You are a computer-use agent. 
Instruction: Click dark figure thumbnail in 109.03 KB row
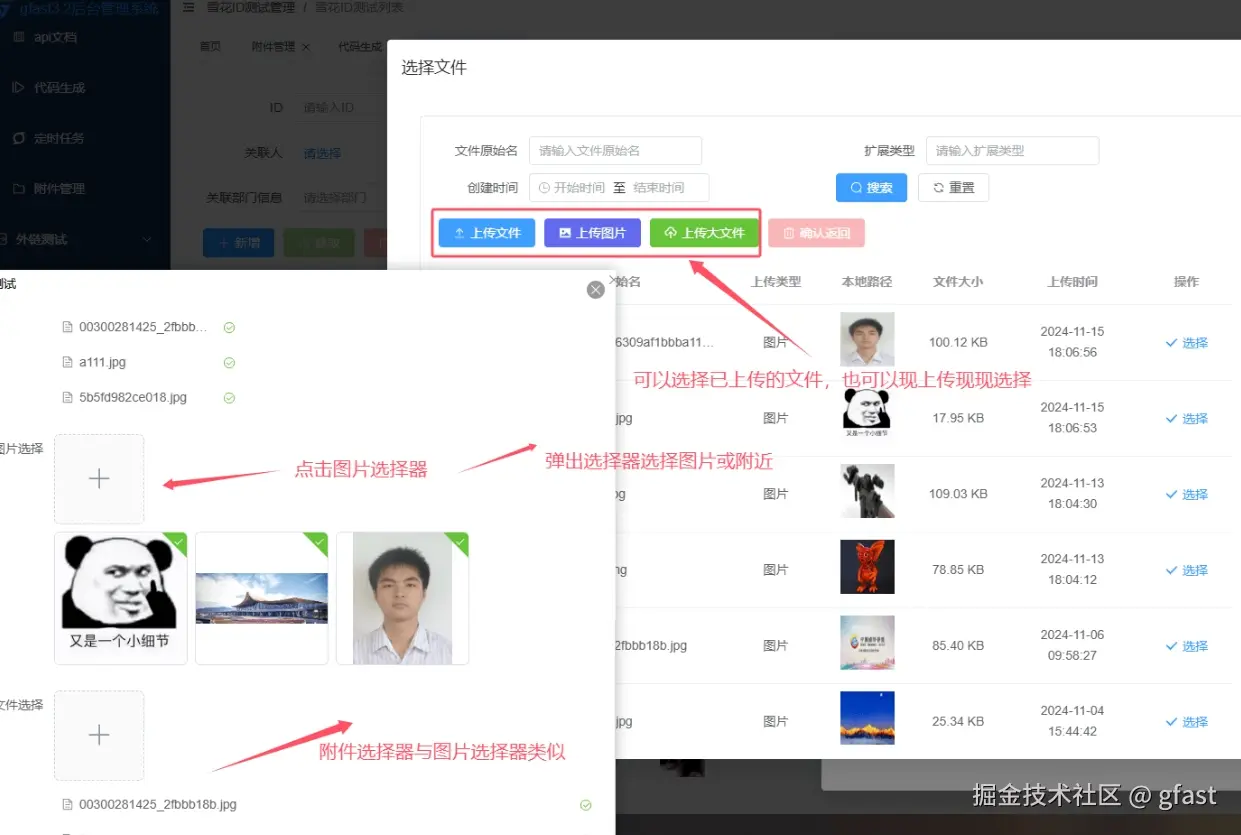(867, 491)
